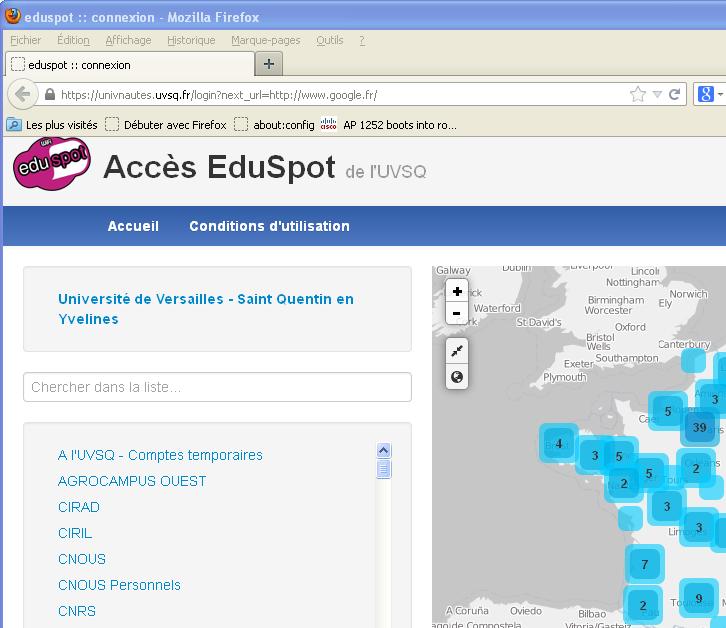This screenshot has width=726, height=628.
Task: Click the Firefox logo in the title bar
Action: (13, 16)
